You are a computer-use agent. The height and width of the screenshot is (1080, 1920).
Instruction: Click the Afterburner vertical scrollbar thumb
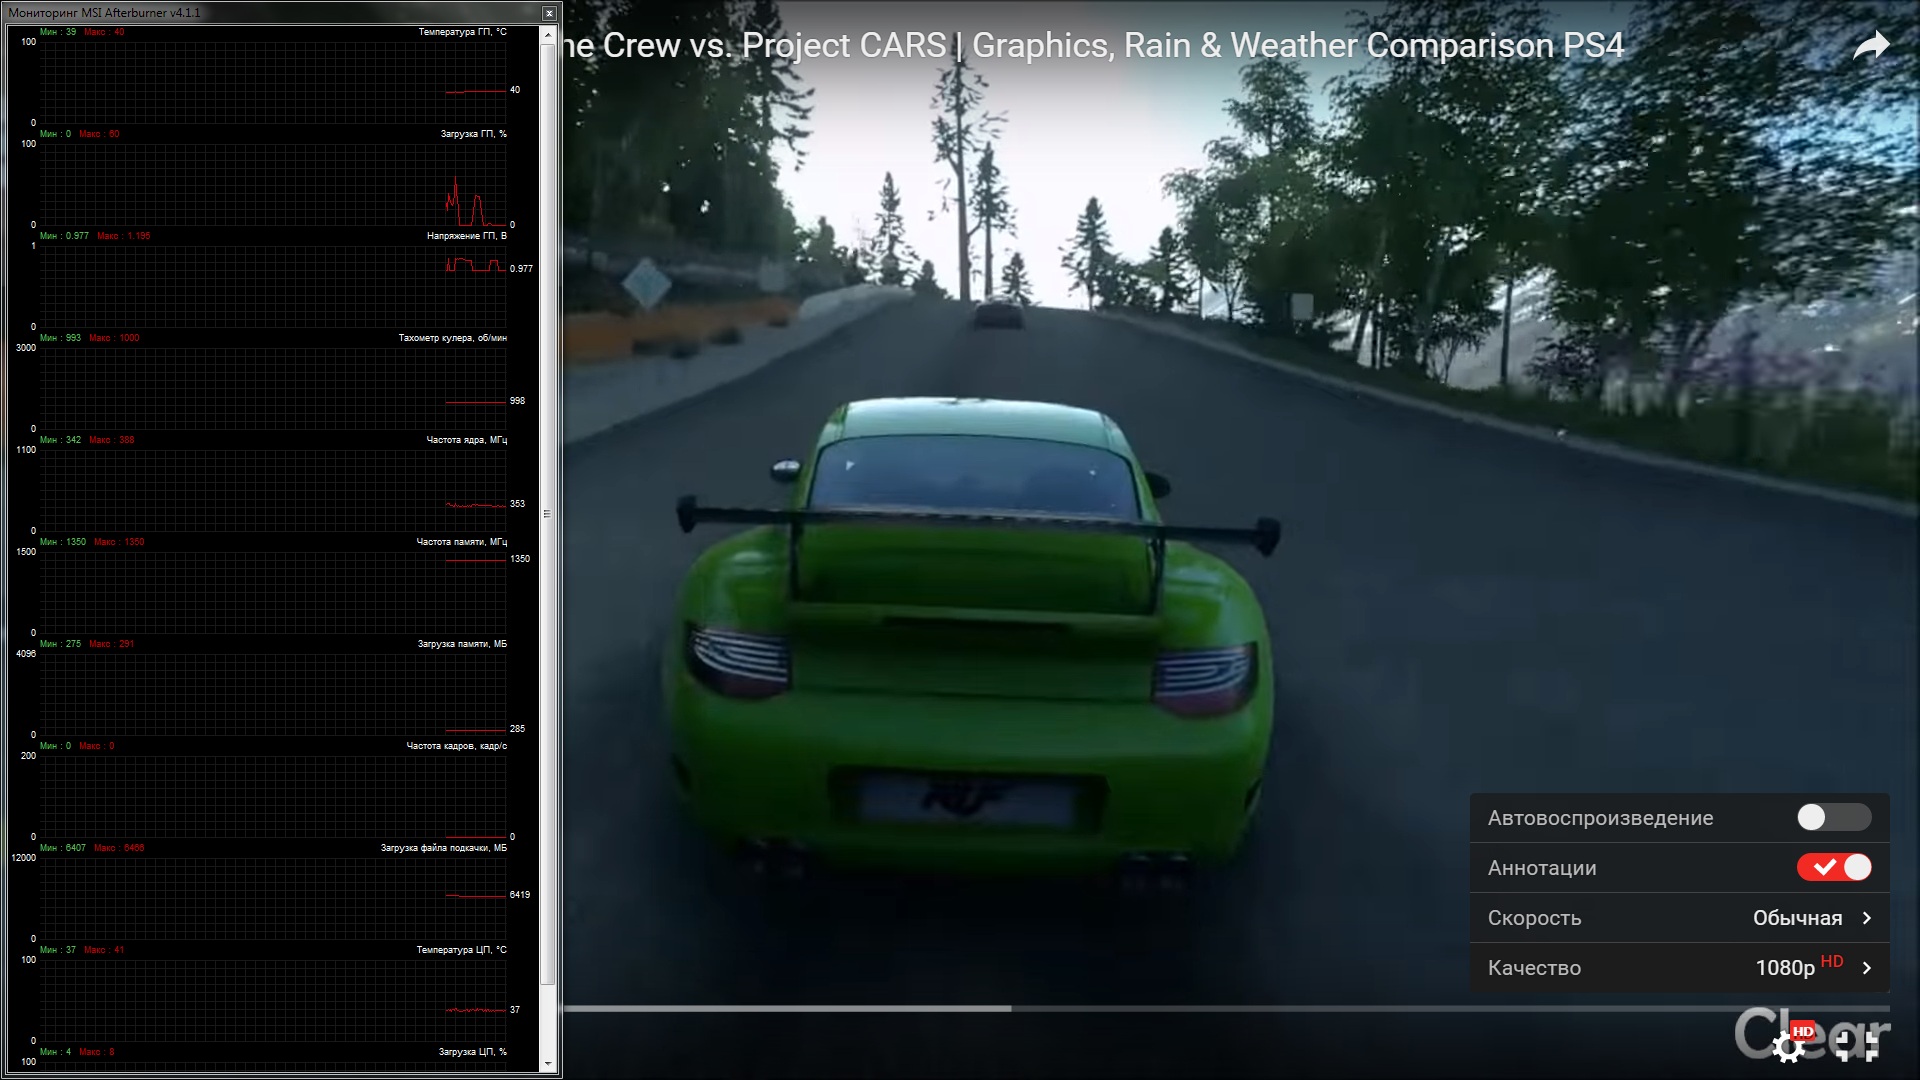[547, 513]
